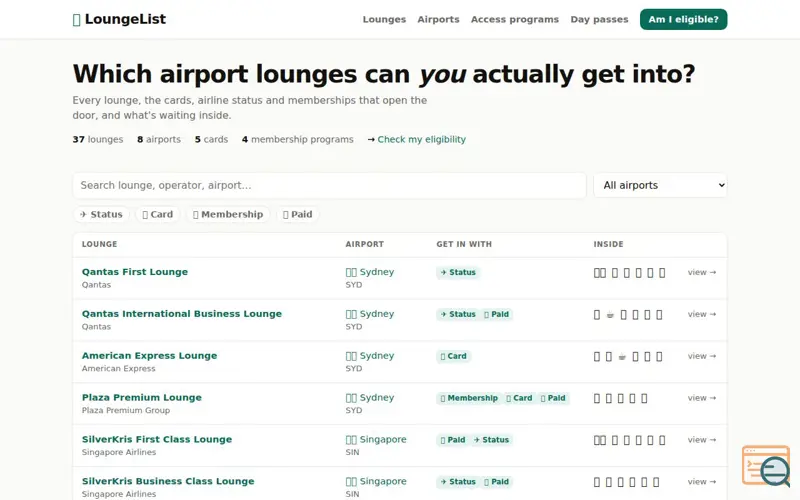Open American Express Lounge entry
Screen dimensions: 800x500
(149, 356)
